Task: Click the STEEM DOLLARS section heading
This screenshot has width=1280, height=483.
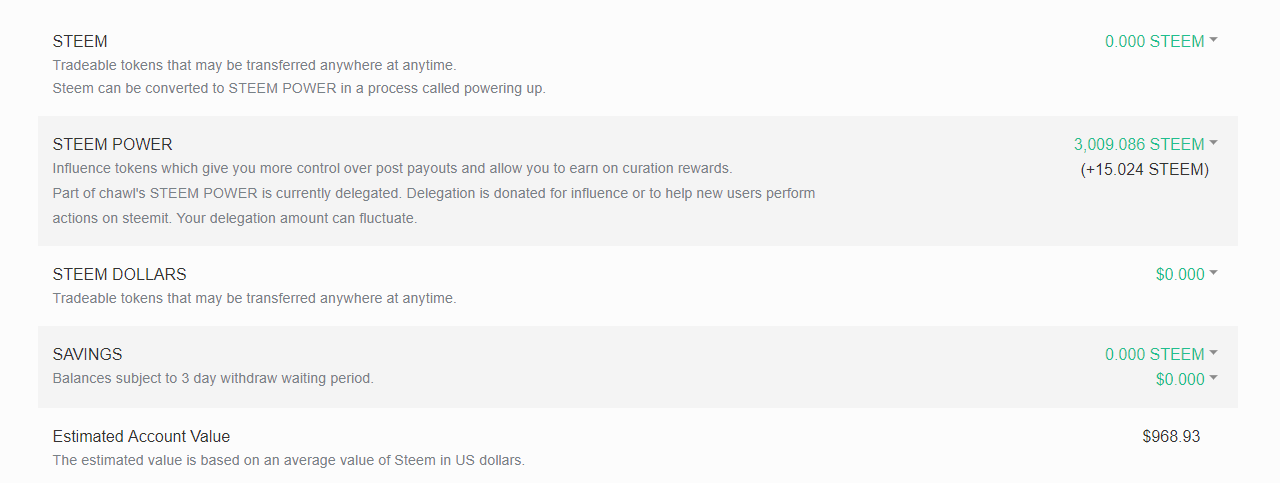Action: (x=119, y=275)
